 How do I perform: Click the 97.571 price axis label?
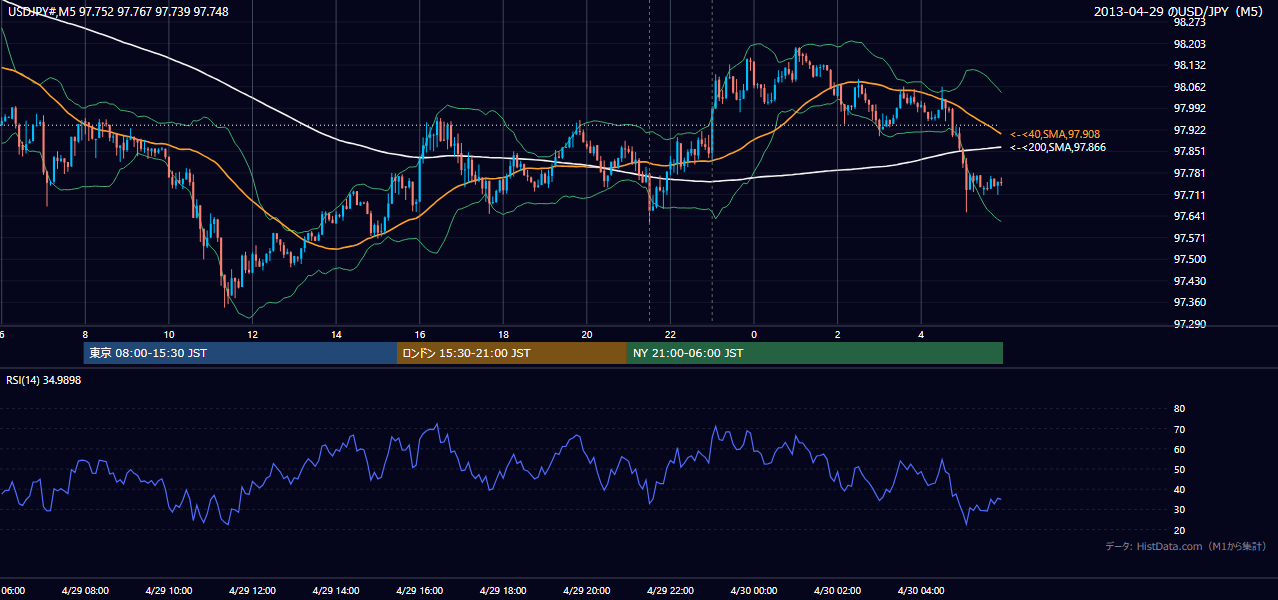pyautogui.click(x=1189, y=238)
